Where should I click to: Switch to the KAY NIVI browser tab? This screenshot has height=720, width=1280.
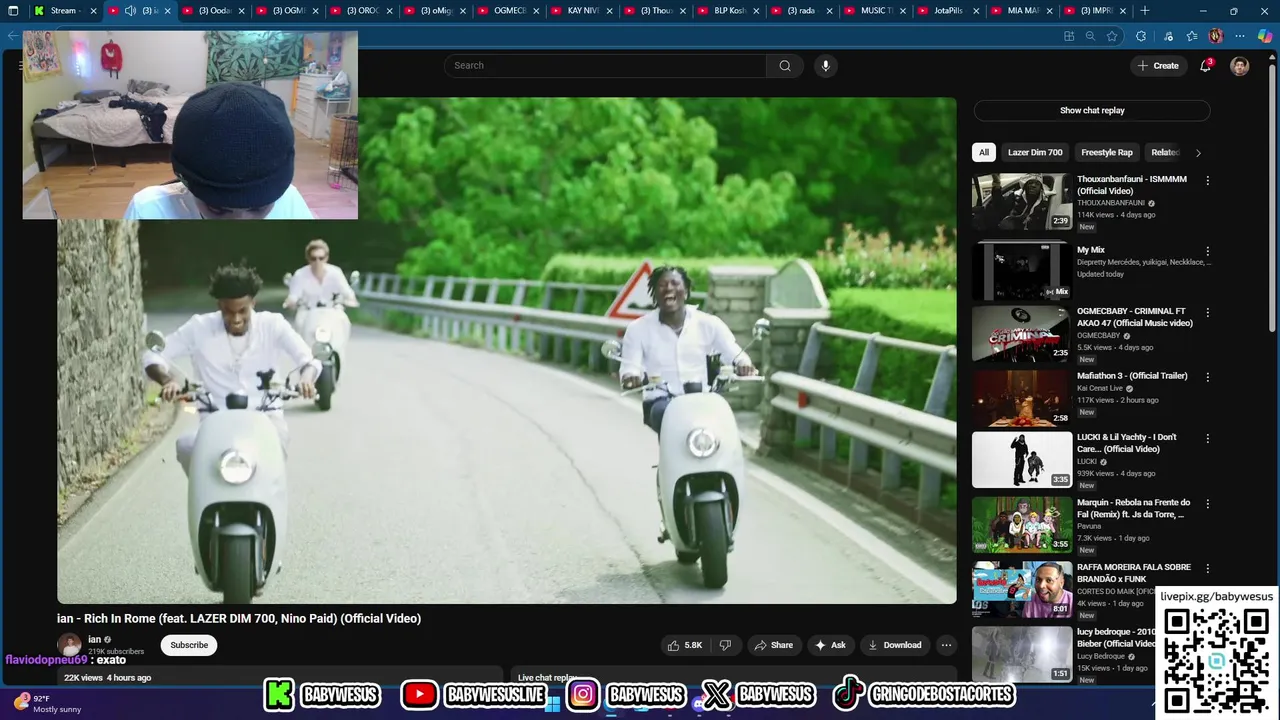click(x=583, y=11)
